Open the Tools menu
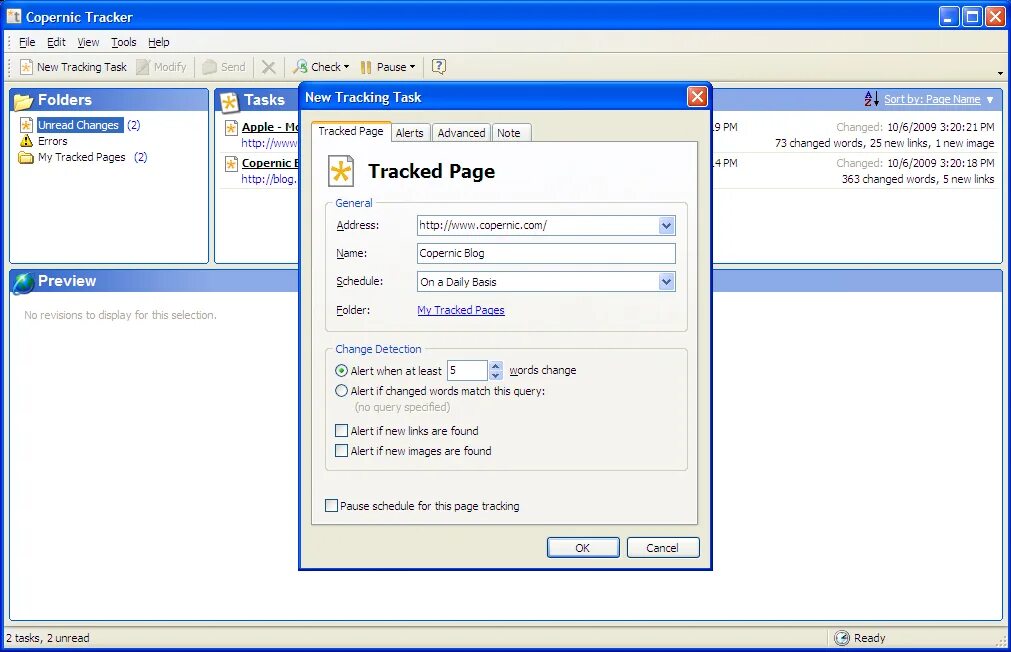1011x652 pixels. click(123, 43)
